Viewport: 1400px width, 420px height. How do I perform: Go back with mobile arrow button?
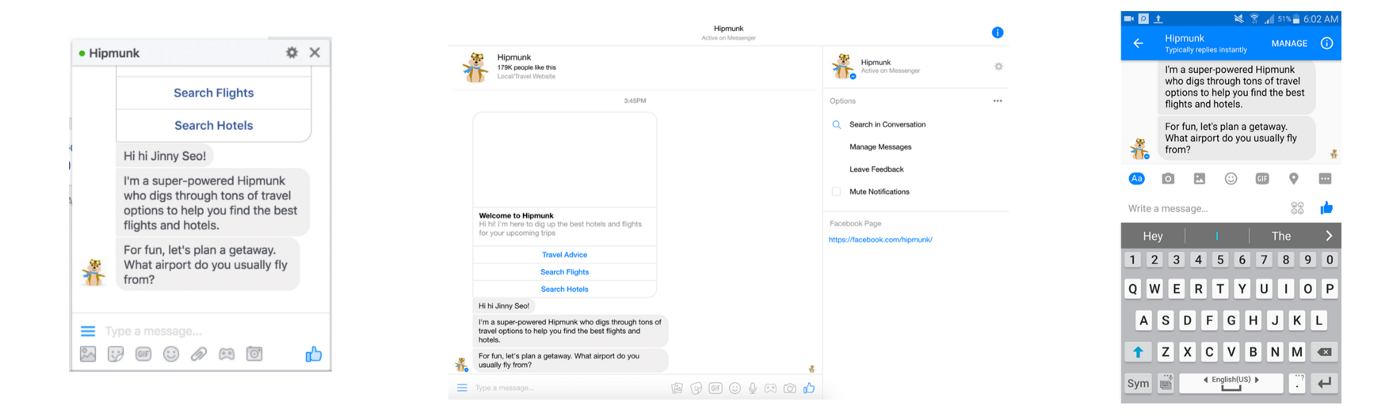1138,44
